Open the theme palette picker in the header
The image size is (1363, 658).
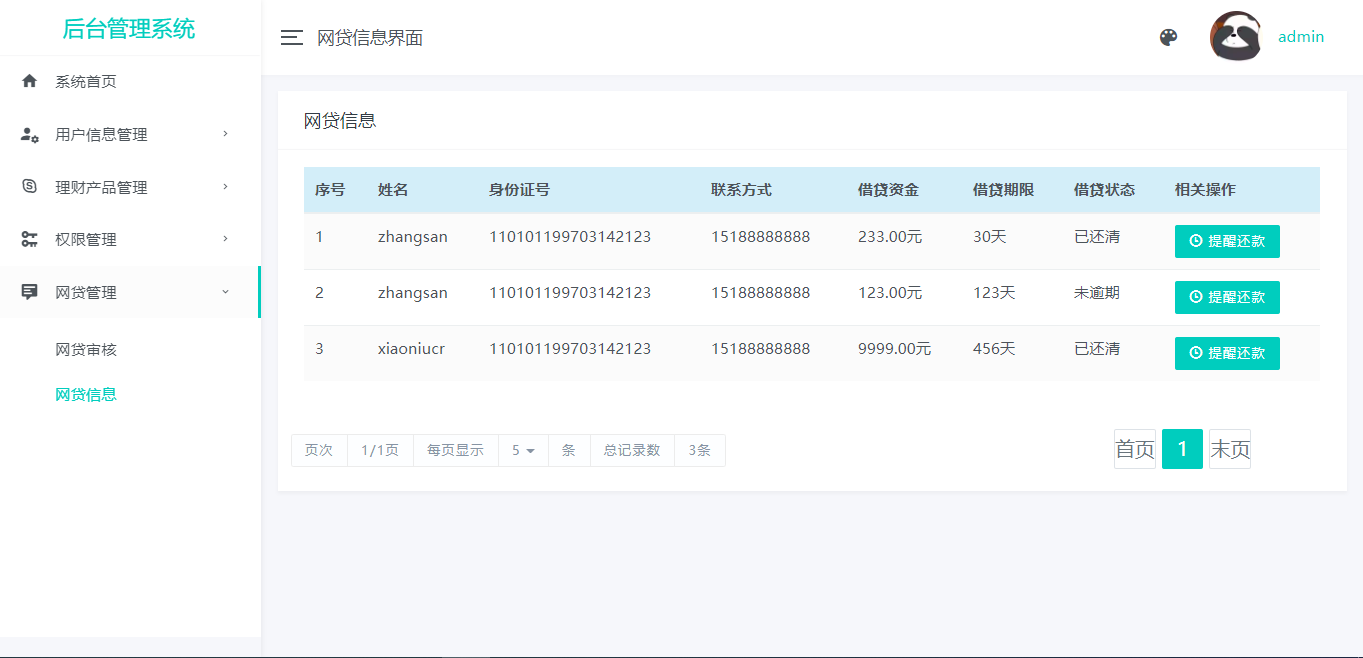1168,36
